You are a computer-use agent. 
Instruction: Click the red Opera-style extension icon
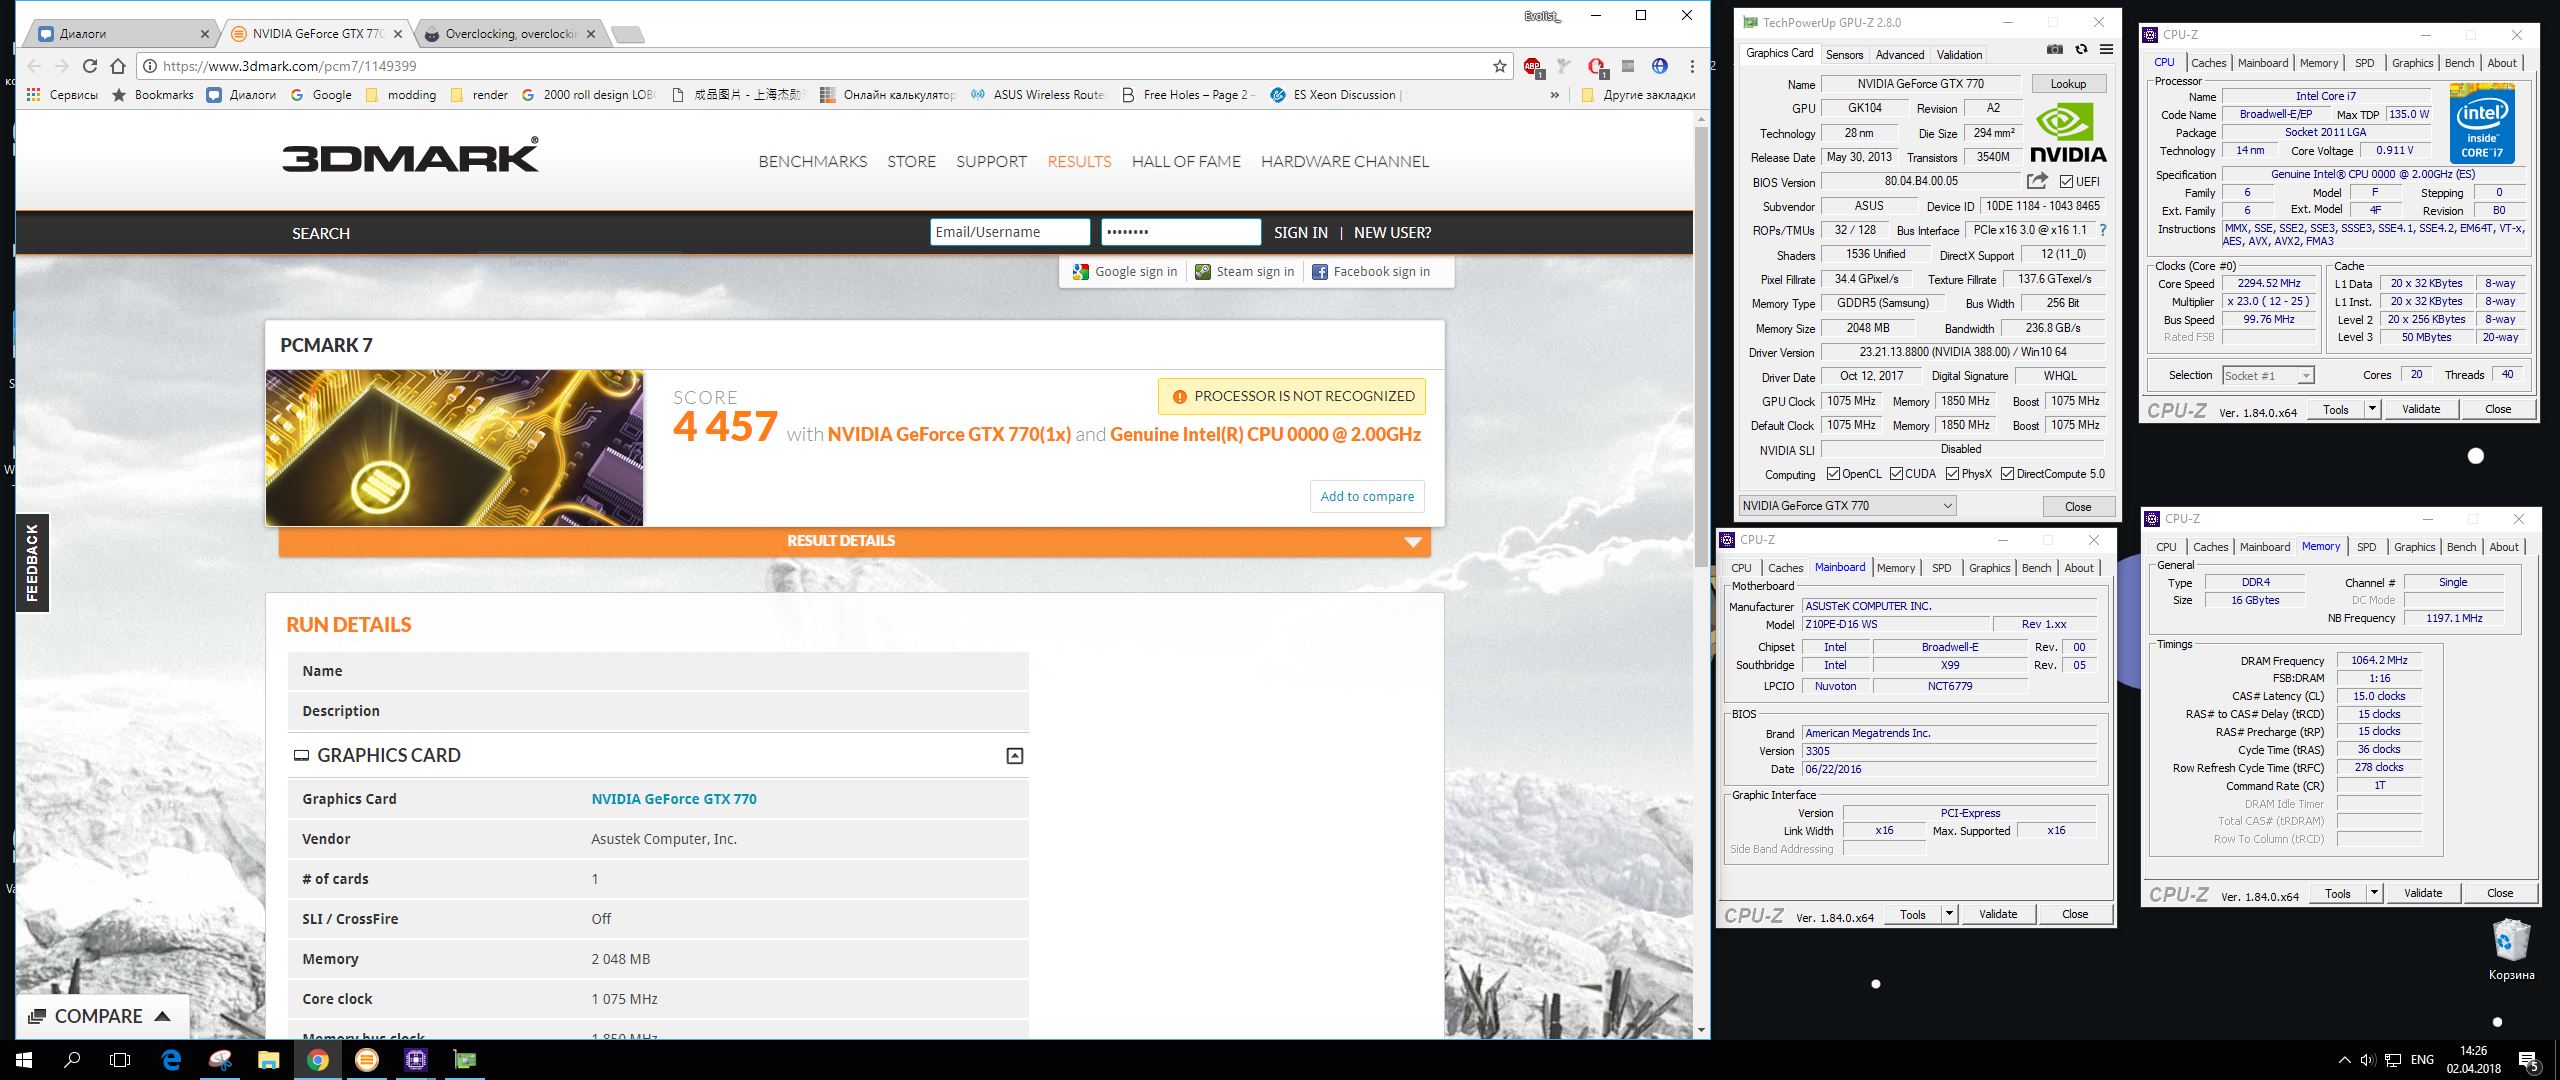(1597, 67)
